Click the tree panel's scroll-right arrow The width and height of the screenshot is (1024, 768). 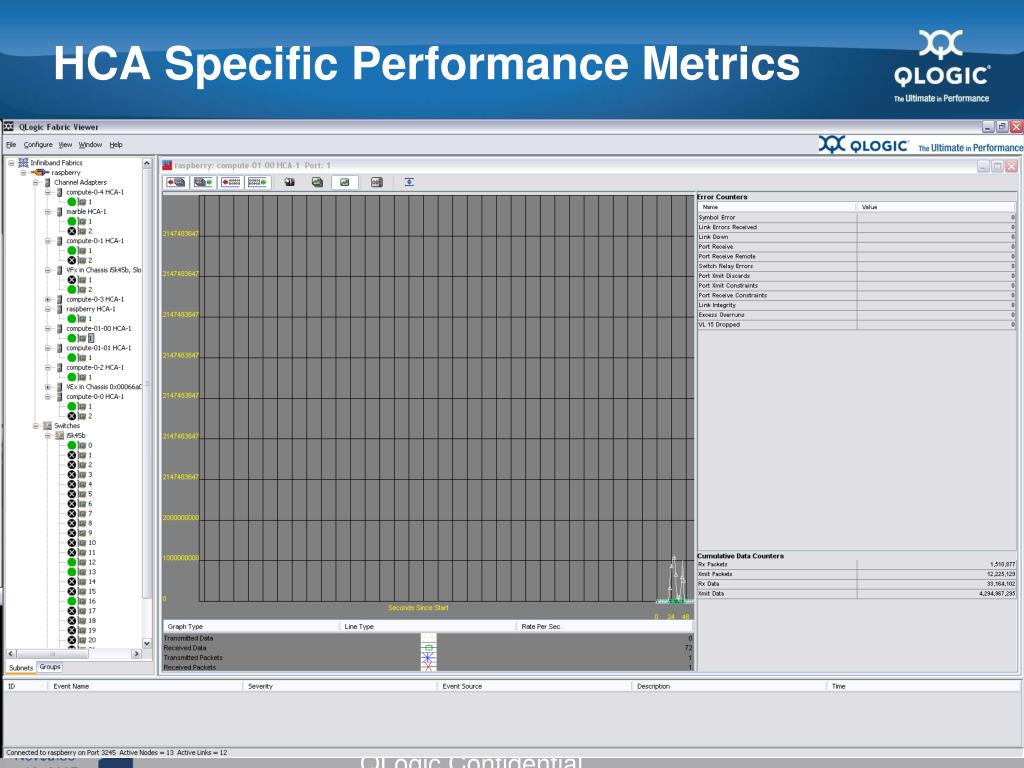coord(136,653)
